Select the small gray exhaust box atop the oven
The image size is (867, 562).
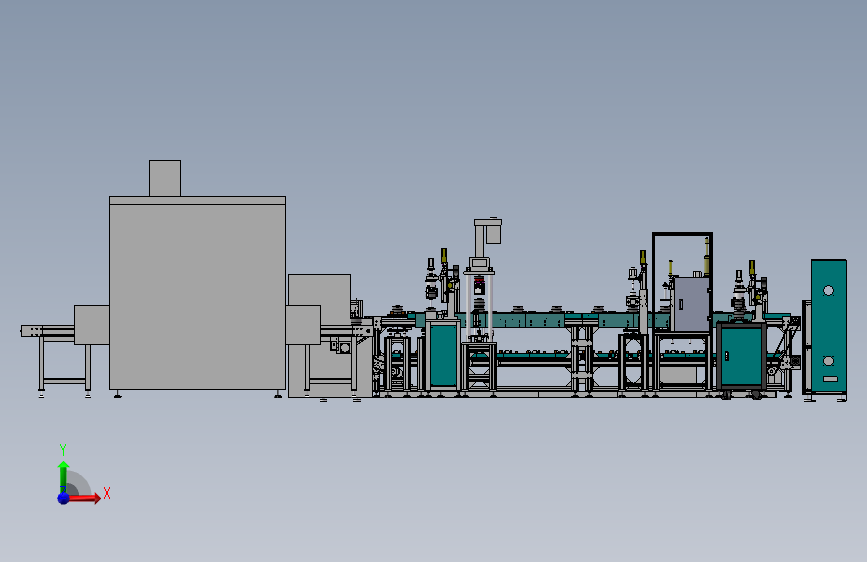165,178
